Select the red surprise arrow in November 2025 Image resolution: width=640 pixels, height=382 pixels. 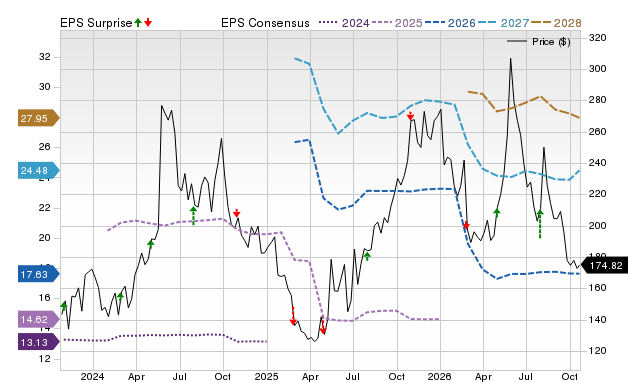point(410,116)
